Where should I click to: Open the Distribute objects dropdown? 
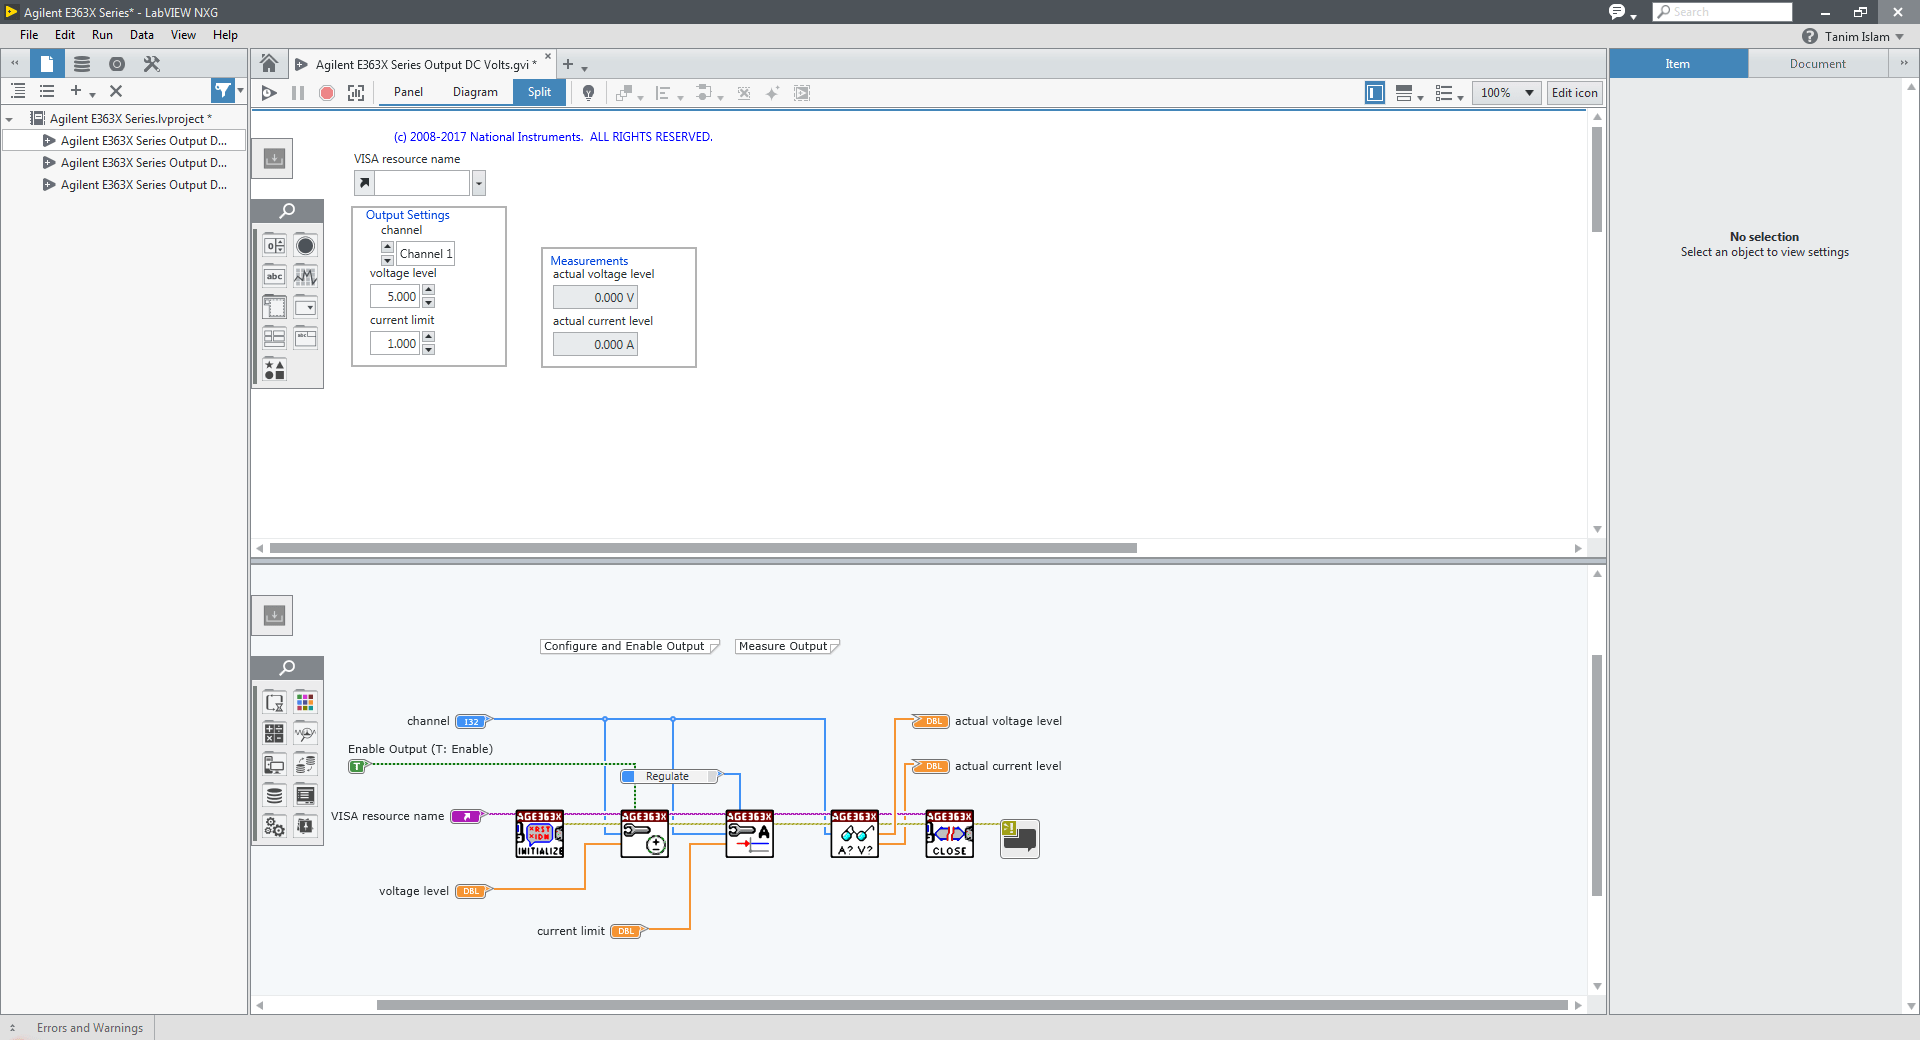tap(709, 93)
